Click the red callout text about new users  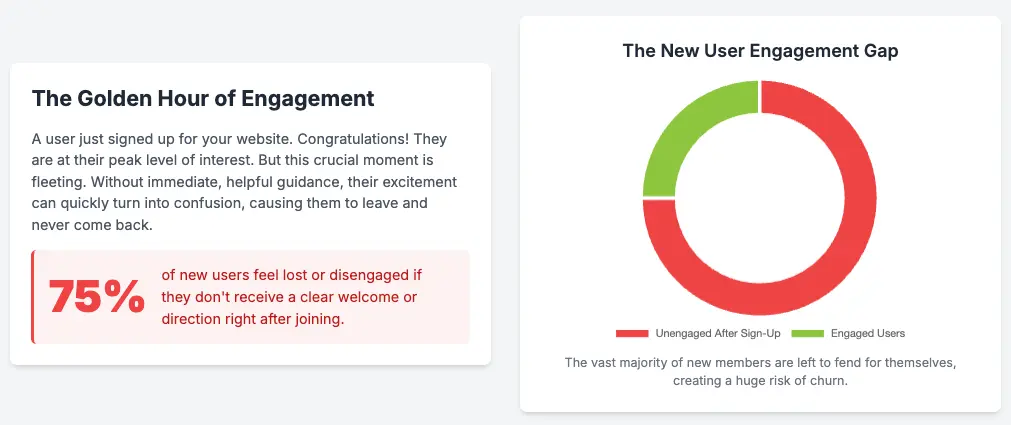tap(291, 297)
